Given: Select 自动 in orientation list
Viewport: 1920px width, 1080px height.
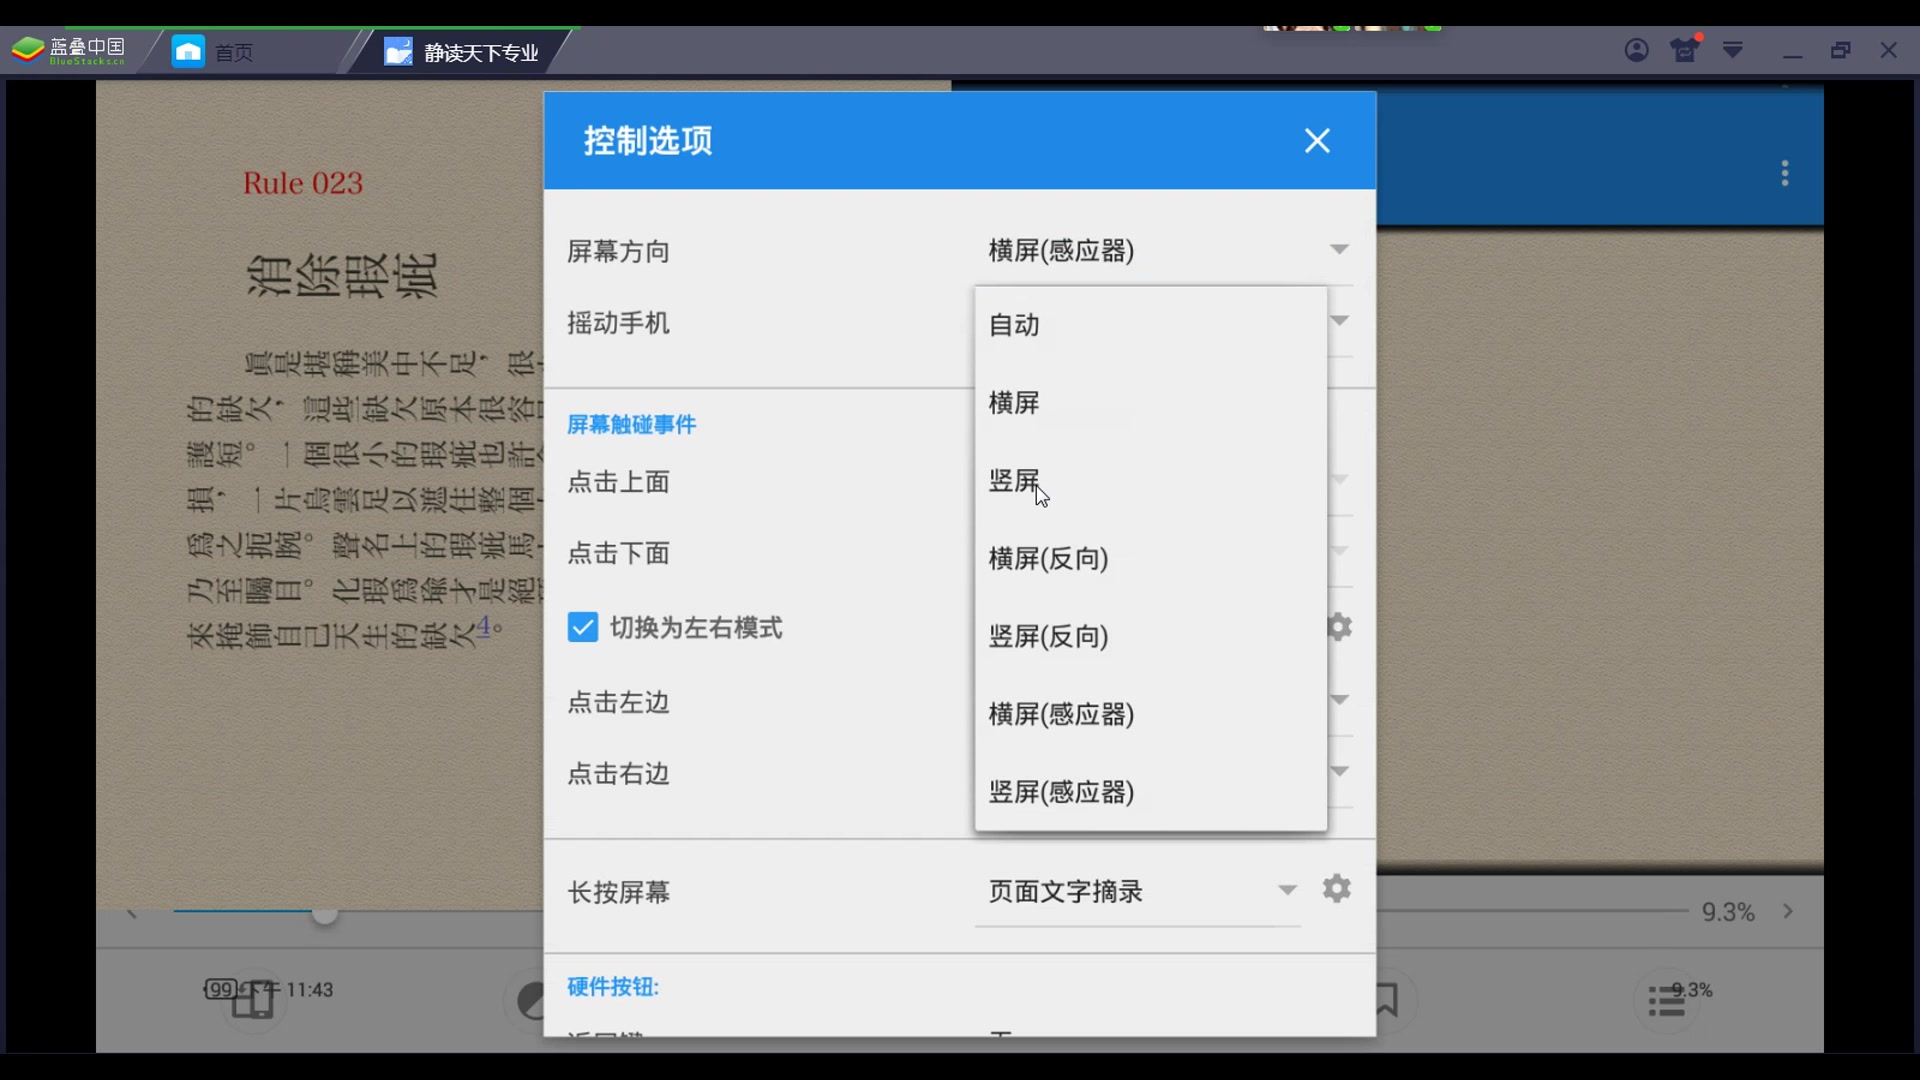Looking at the screenshot, I should coord(1150,325).
